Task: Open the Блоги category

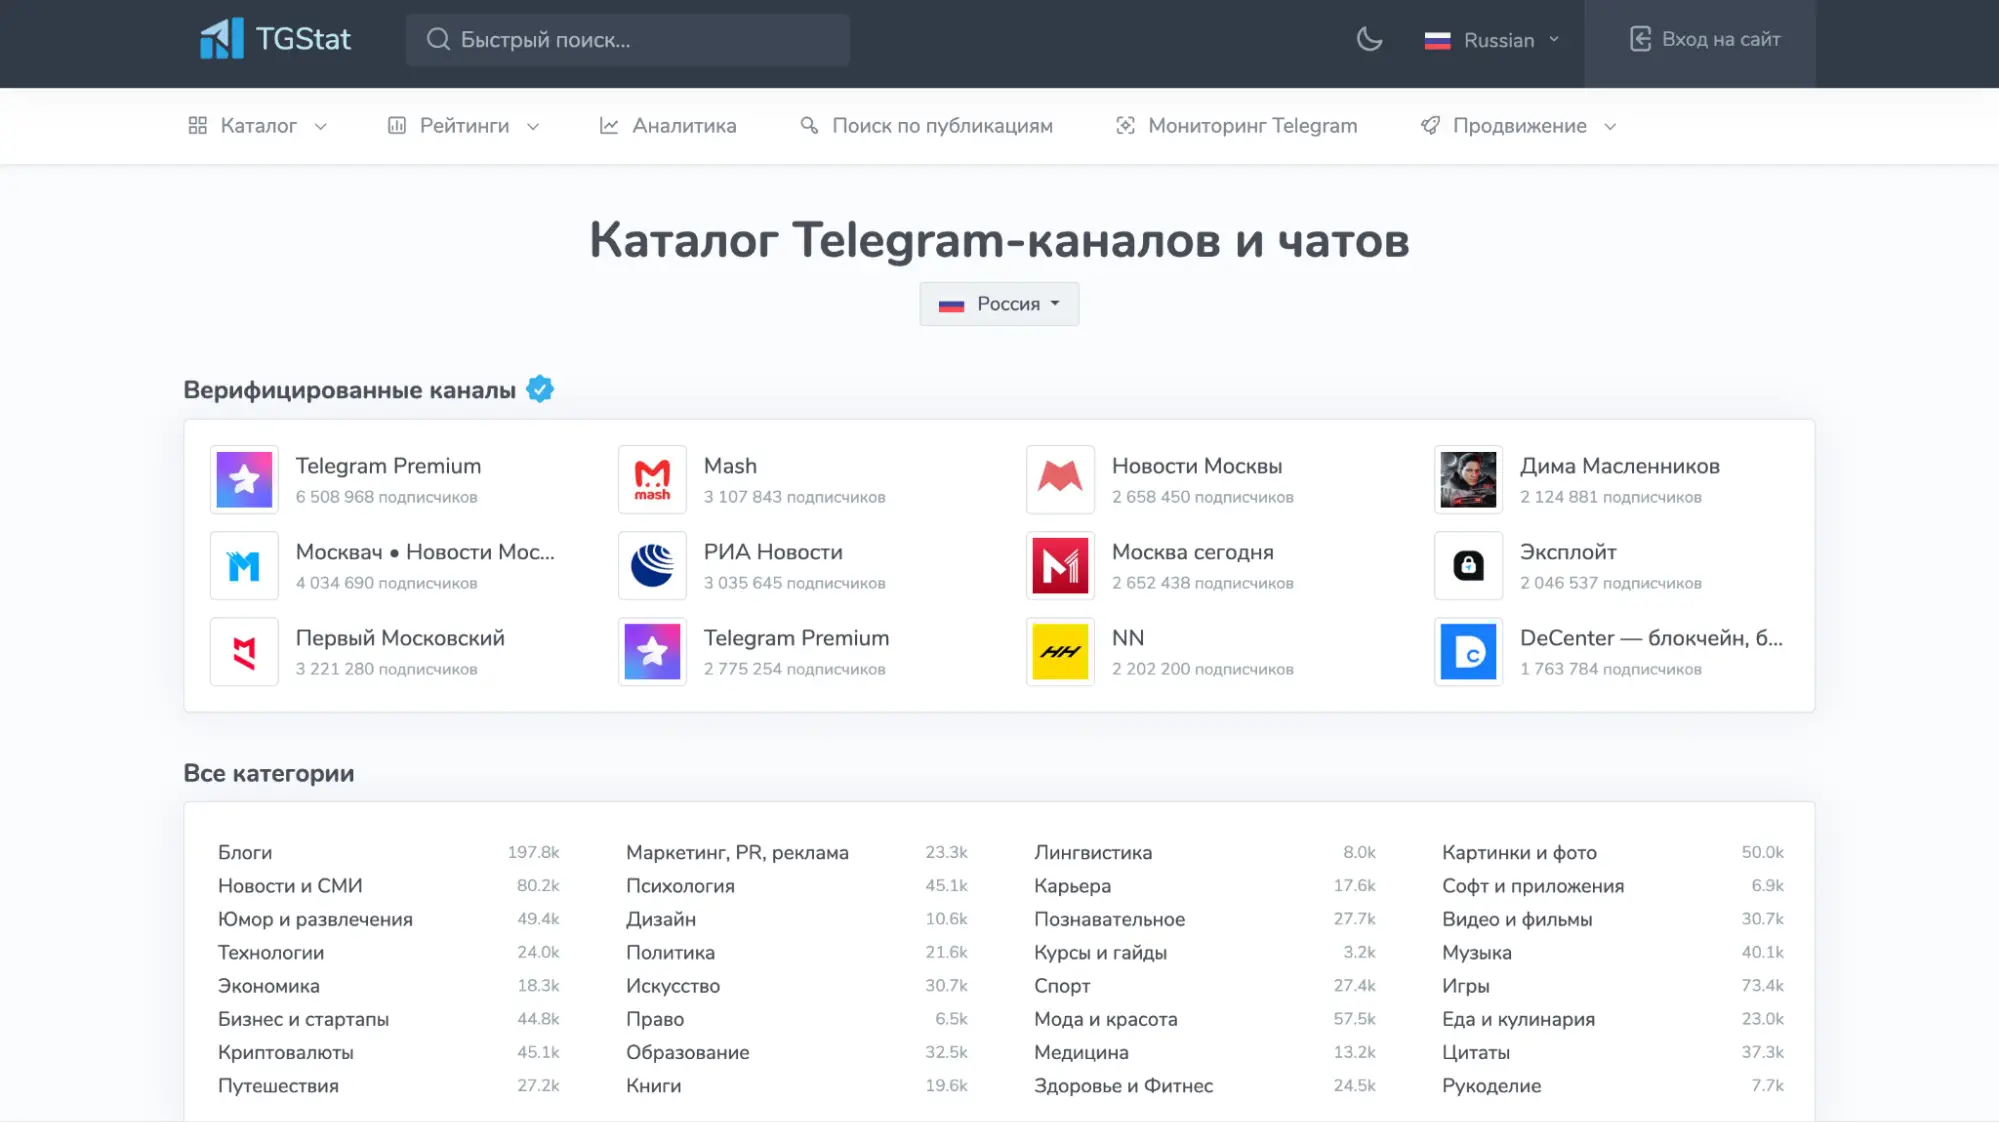Action: 245,852
